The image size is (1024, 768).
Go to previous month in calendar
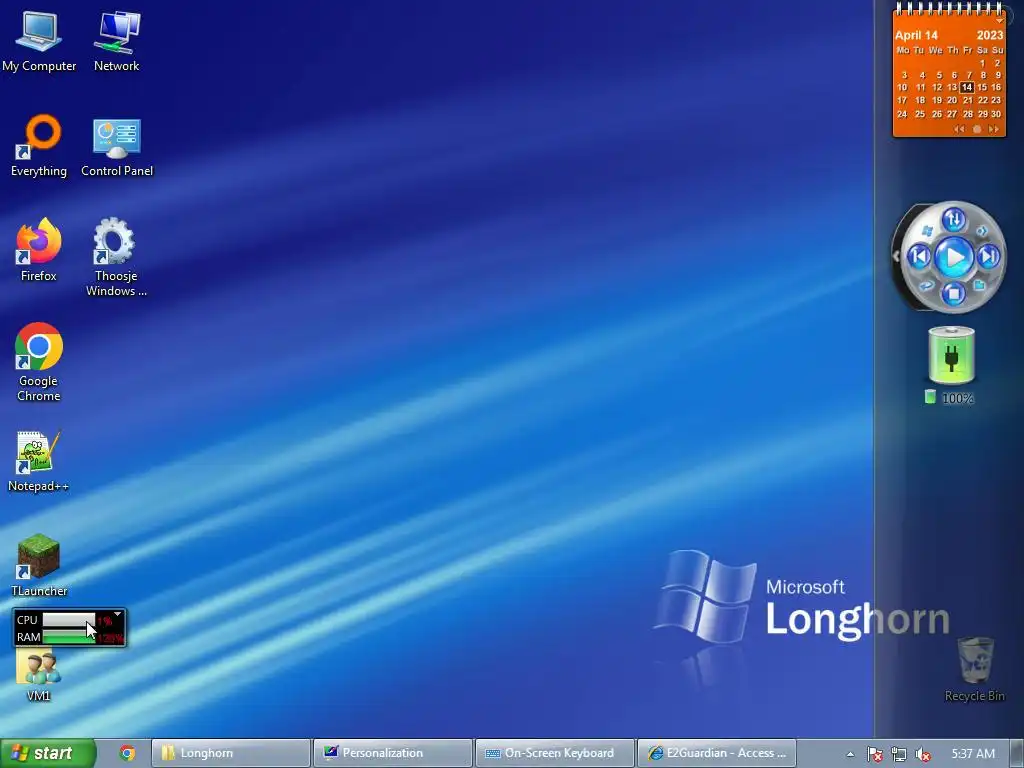click(959, 129)
